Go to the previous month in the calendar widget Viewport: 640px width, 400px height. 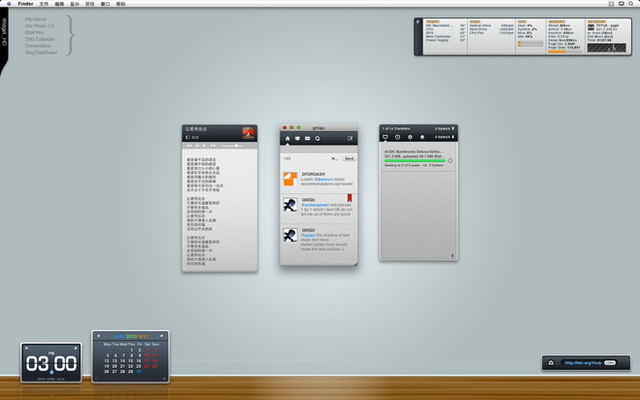click(x=98, y=336)
